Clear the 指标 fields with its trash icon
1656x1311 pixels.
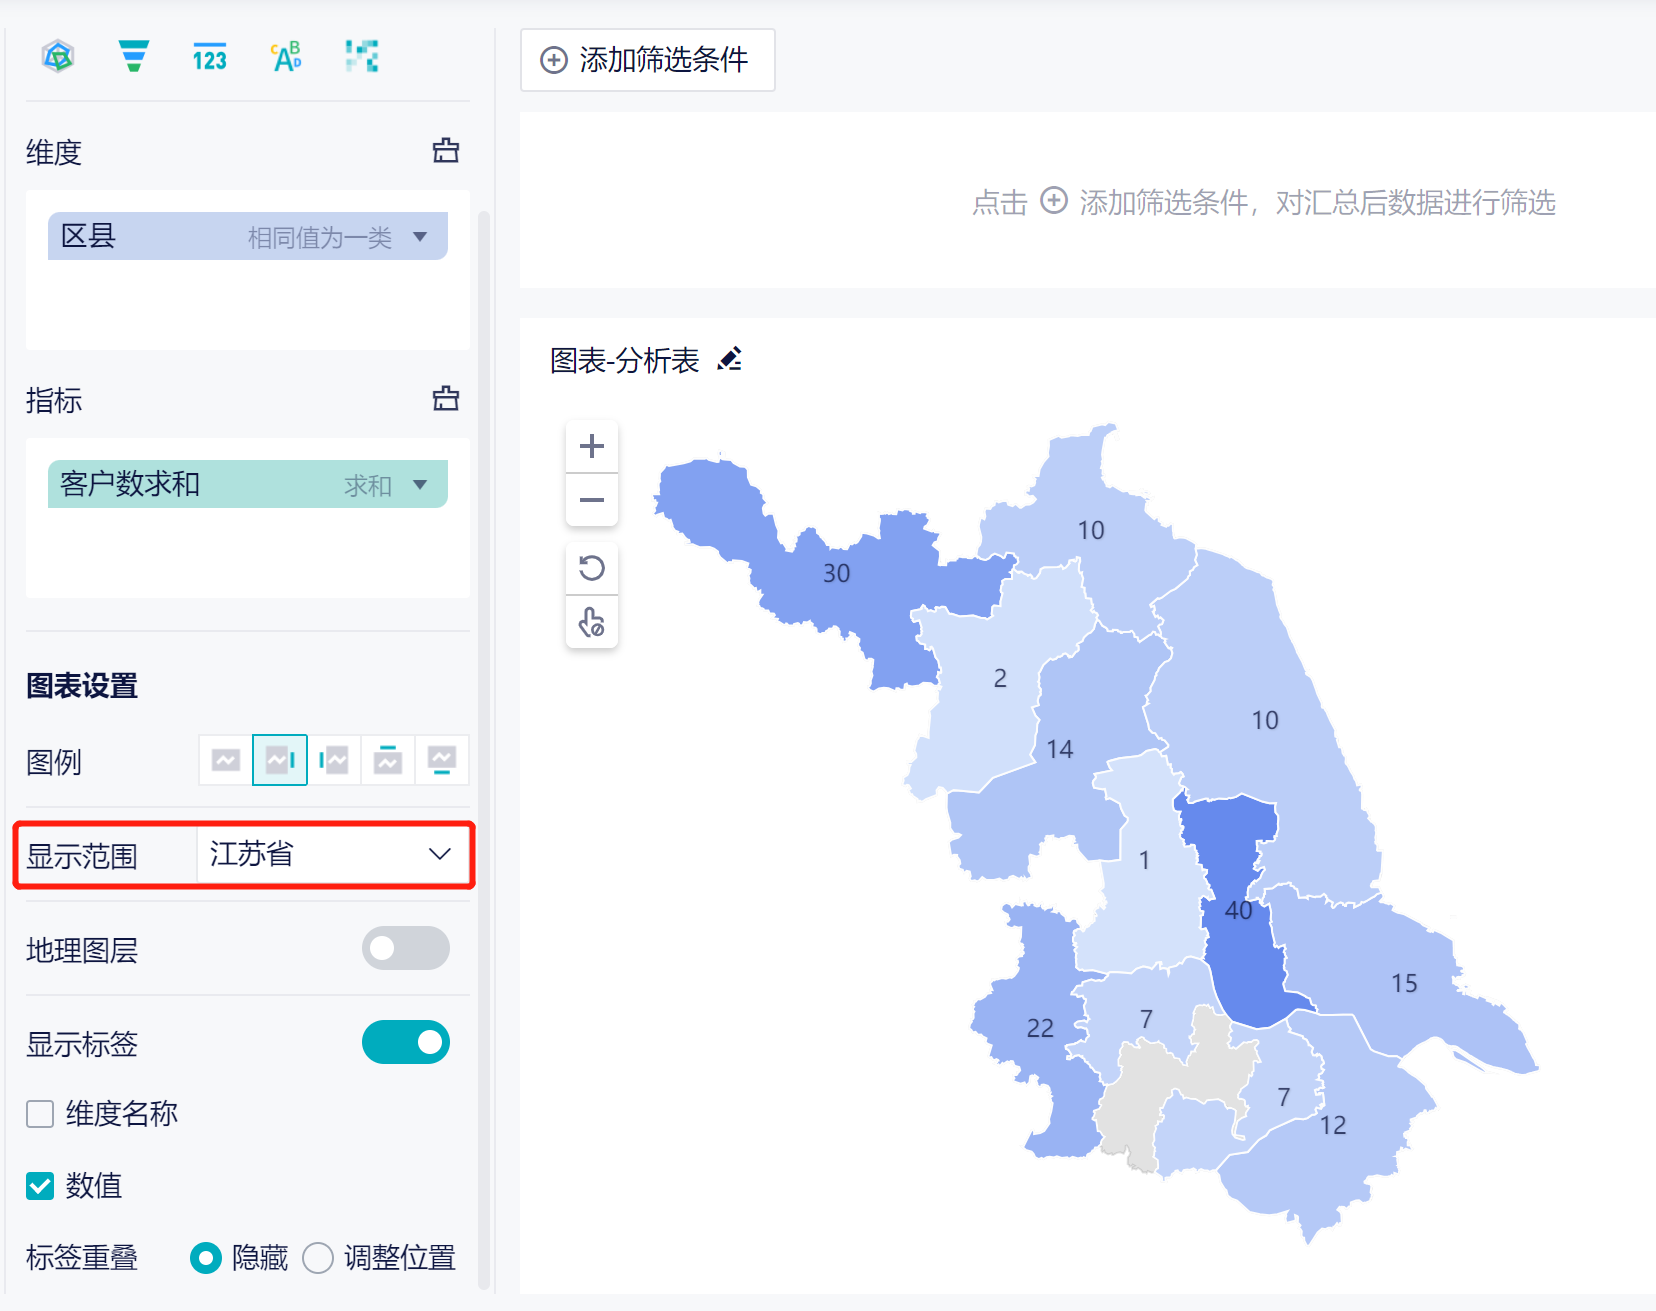click(x=446, y=399)
